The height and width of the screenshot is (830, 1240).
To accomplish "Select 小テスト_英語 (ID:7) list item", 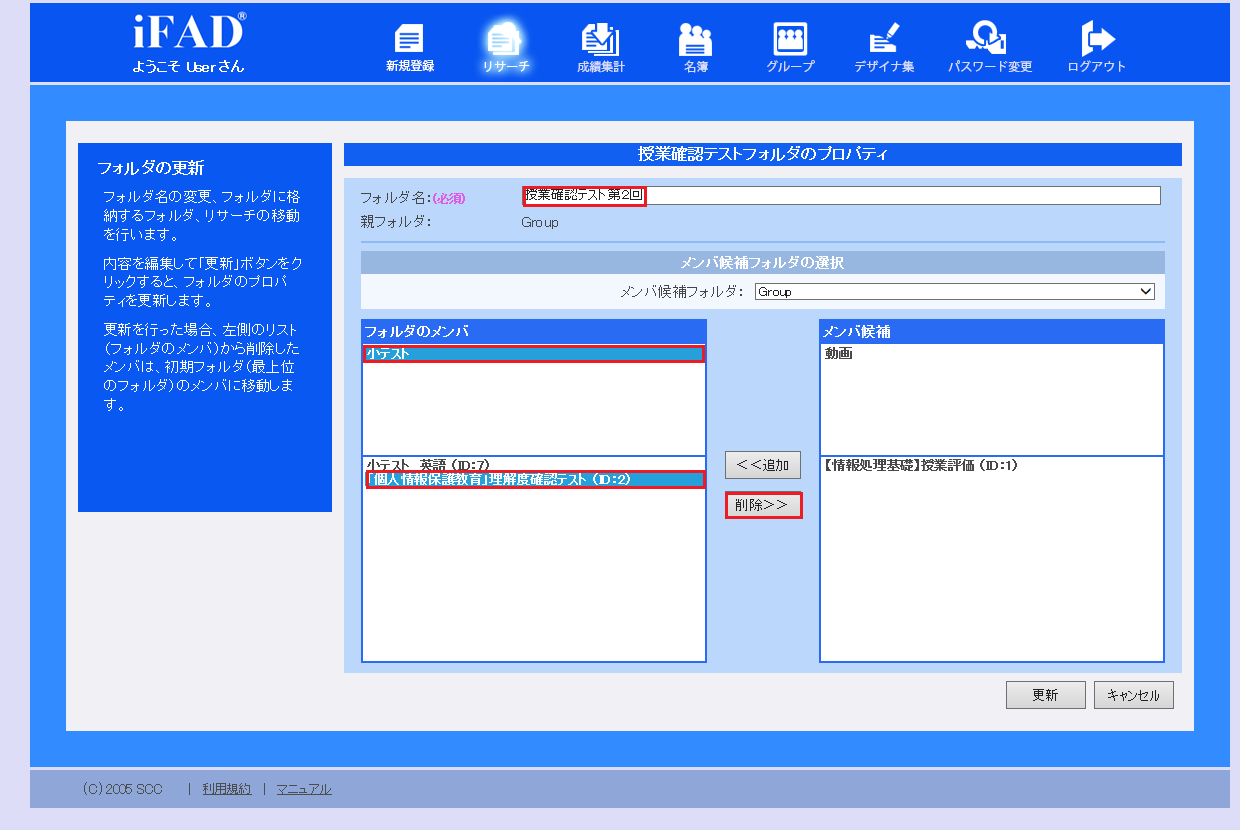I will pos(534,466).
